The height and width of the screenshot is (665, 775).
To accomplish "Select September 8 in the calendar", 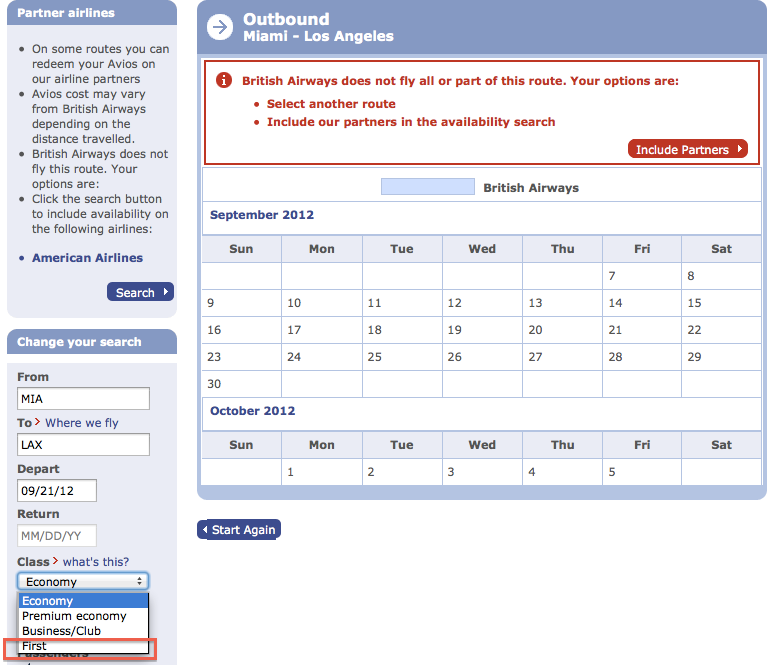I will pos(721,276).
